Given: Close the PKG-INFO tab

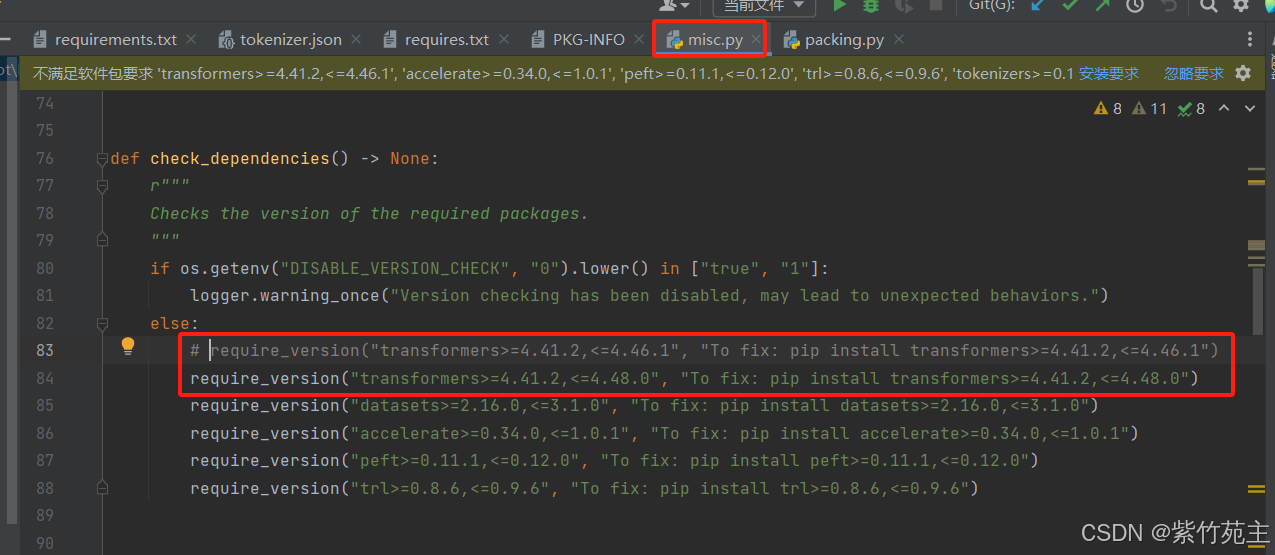Looking at the screenshot, I should click(x=640, y=40).
